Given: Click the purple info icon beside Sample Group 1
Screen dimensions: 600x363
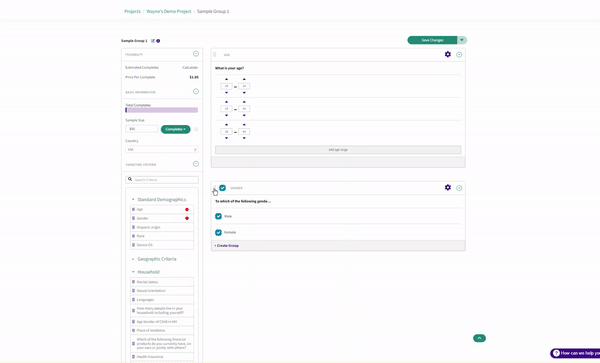Looking at the screenshot, I should (158, 41).
